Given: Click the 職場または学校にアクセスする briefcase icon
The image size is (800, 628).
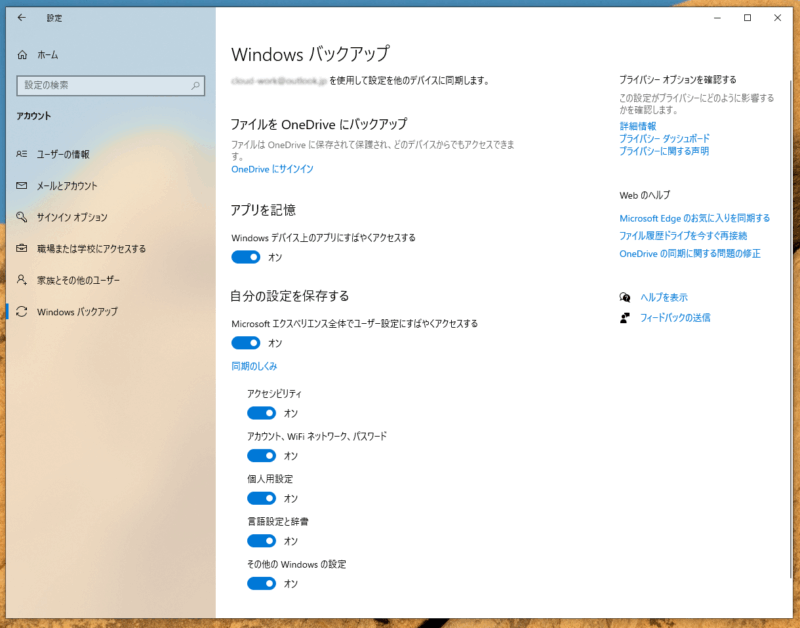Looking at the screenshot, I should (22, 249).
